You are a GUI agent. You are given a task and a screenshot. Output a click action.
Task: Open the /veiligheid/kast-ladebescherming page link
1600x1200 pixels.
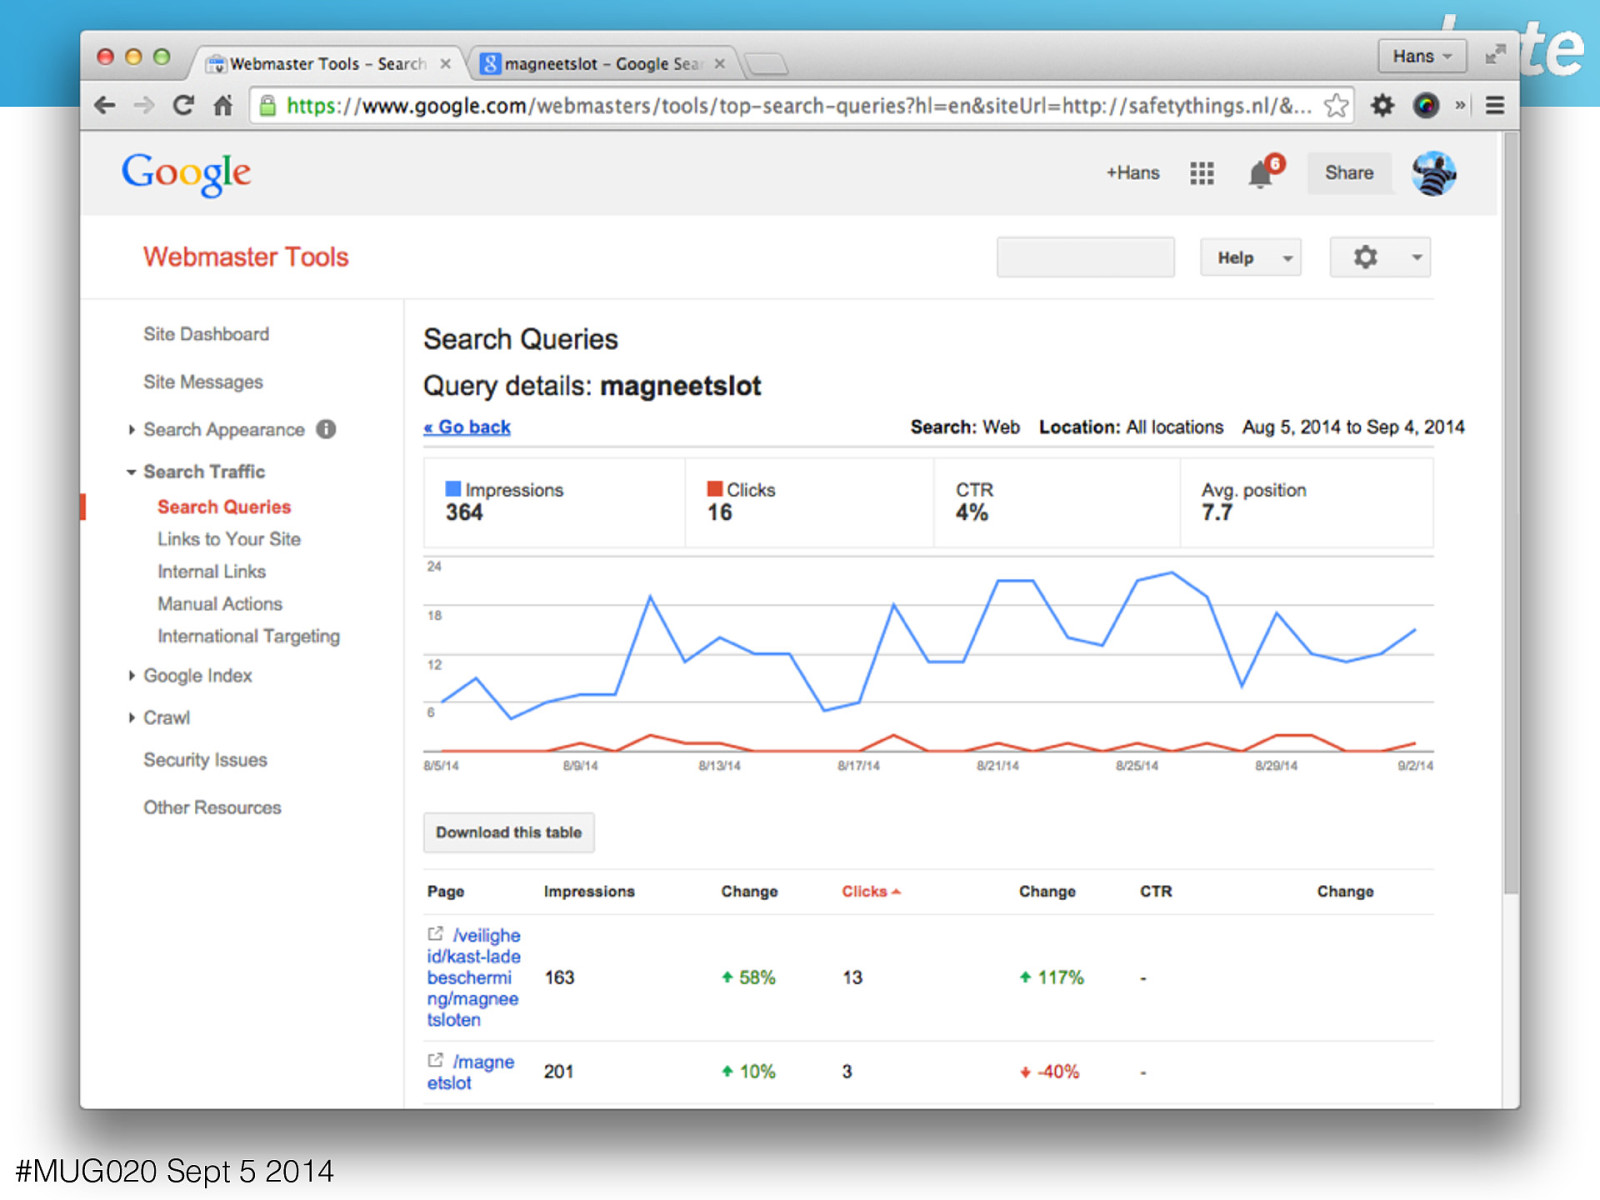tap(474, 977)
